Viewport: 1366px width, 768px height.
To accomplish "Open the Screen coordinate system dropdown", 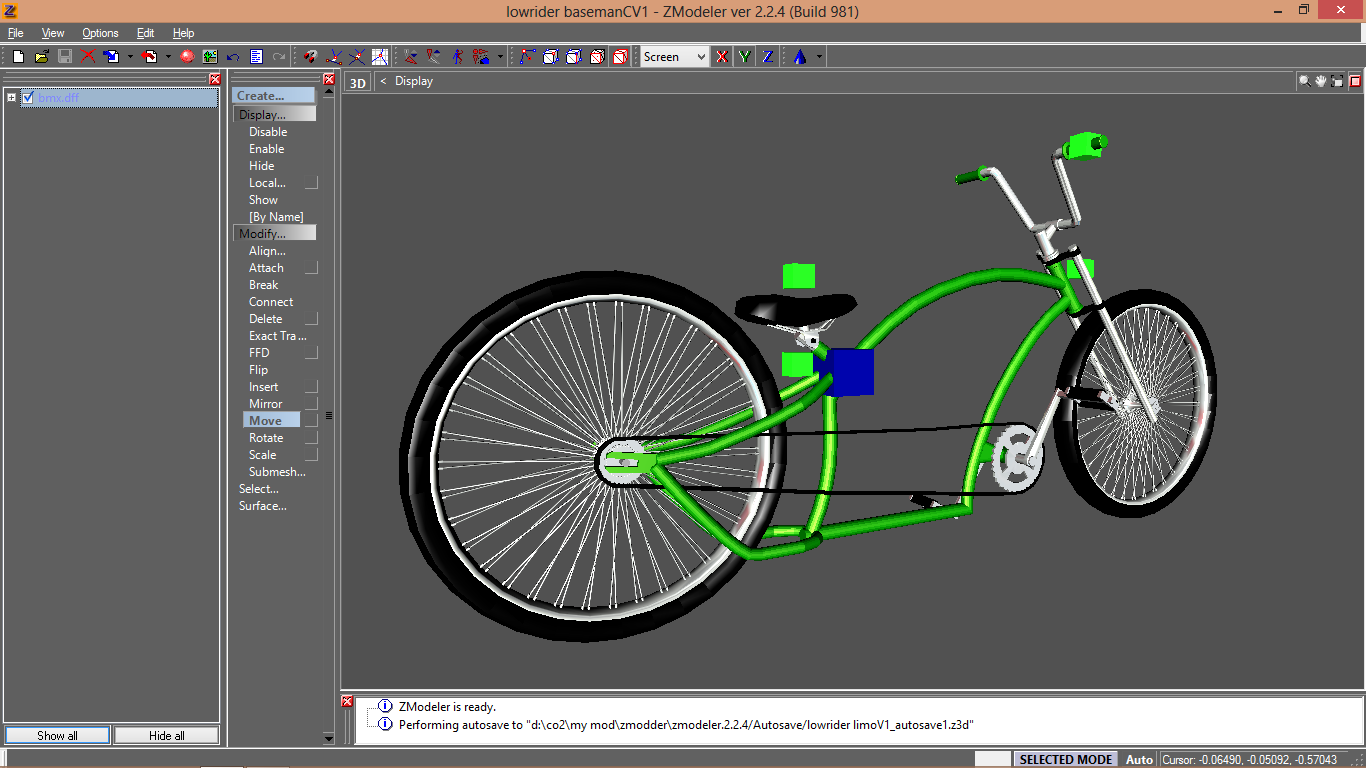I will point(675,57).
